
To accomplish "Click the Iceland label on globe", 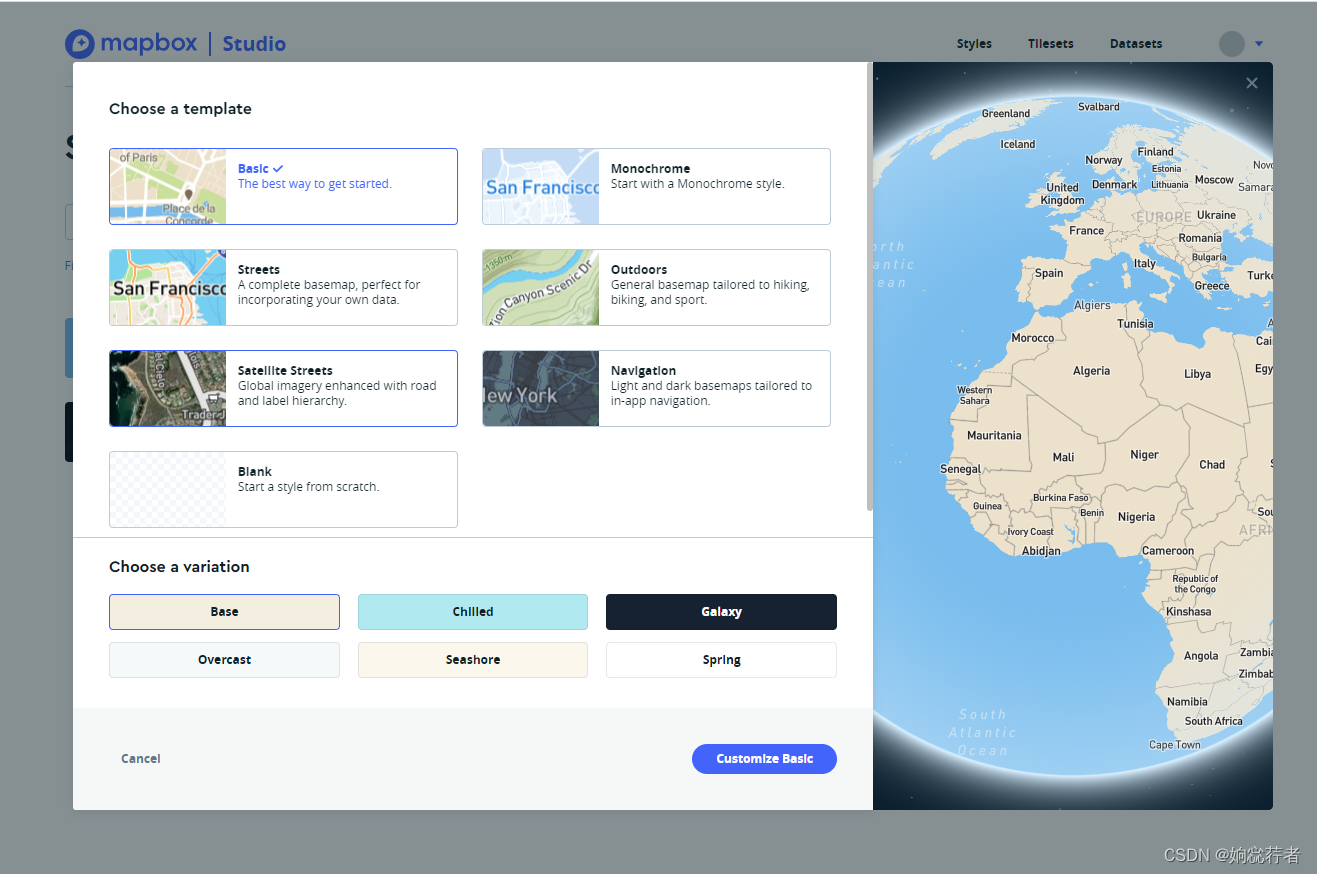I will click(1018, 144).
